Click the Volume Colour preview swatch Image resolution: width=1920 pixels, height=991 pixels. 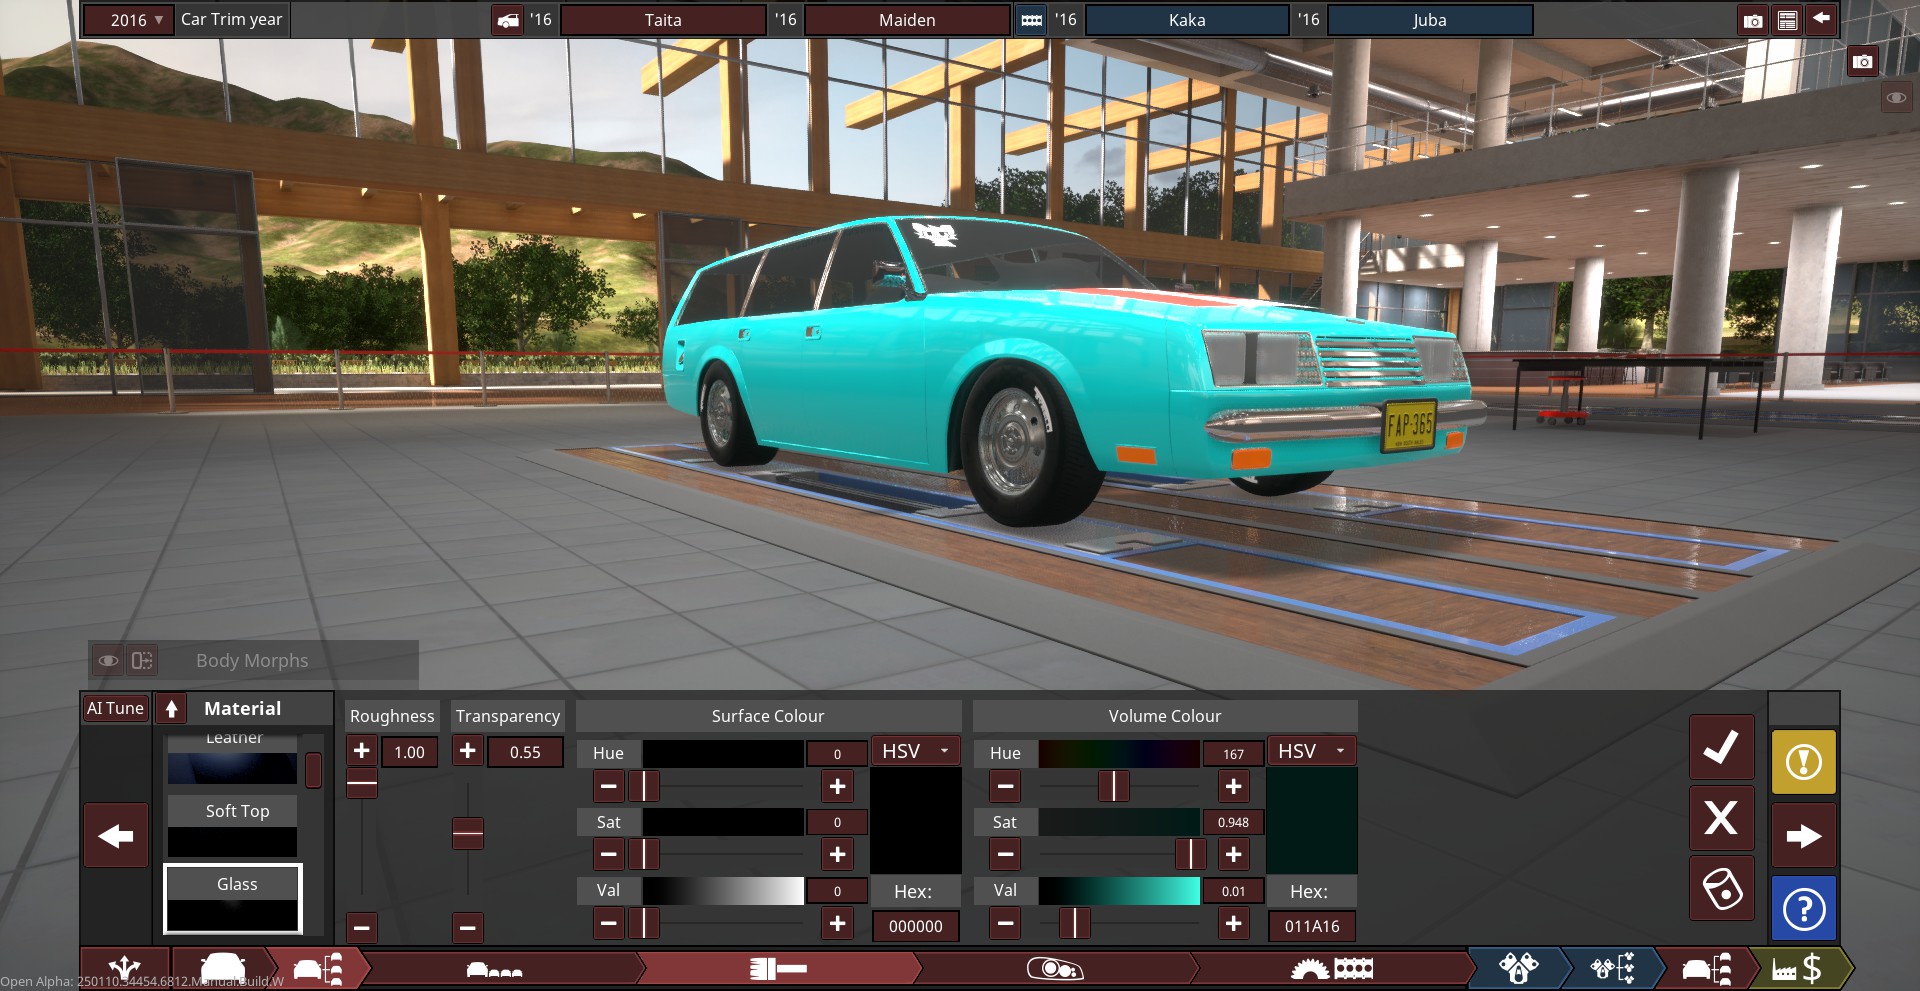point(1312,821)
